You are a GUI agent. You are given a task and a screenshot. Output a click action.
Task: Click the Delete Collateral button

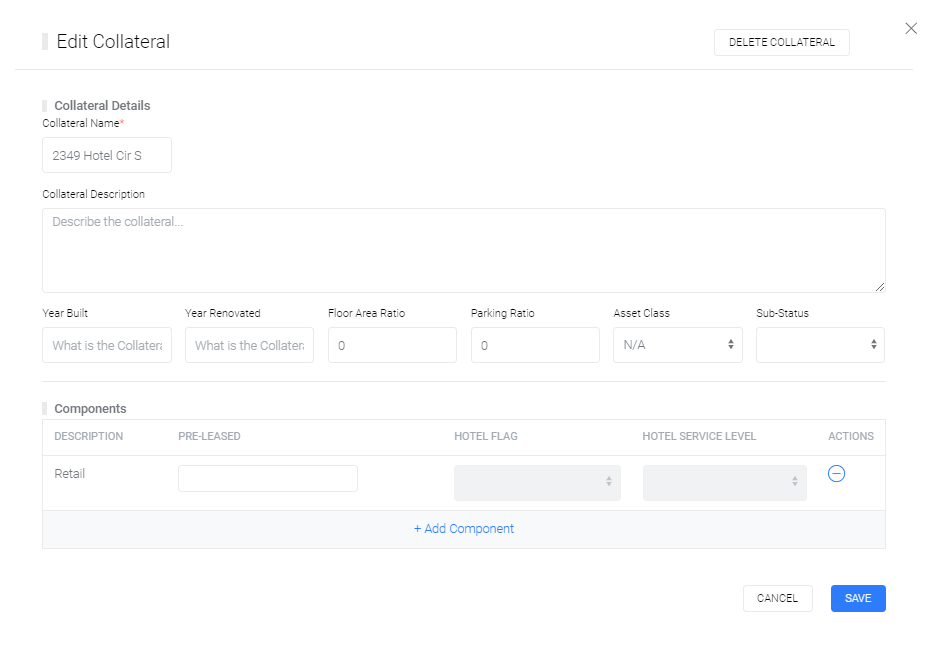782,42
